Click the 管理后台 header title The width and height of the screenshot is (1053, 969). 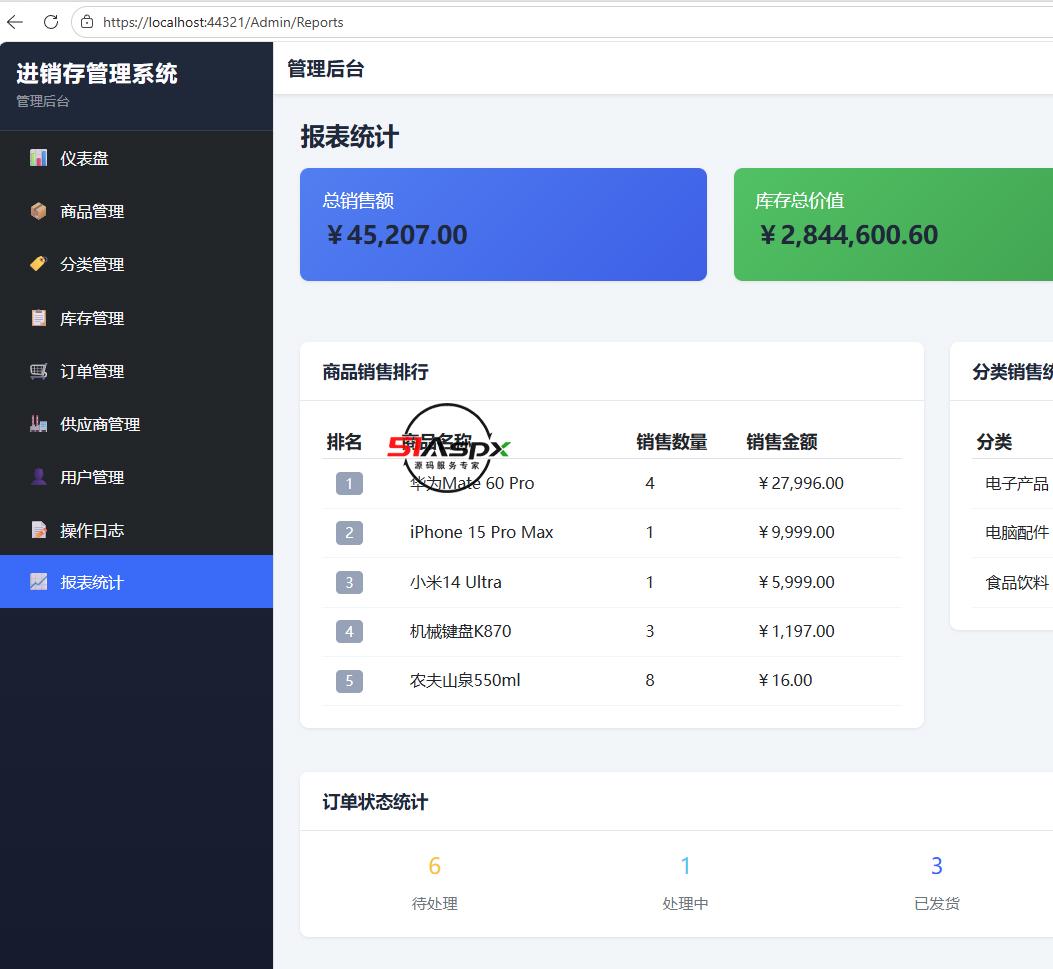pos(326,68)
